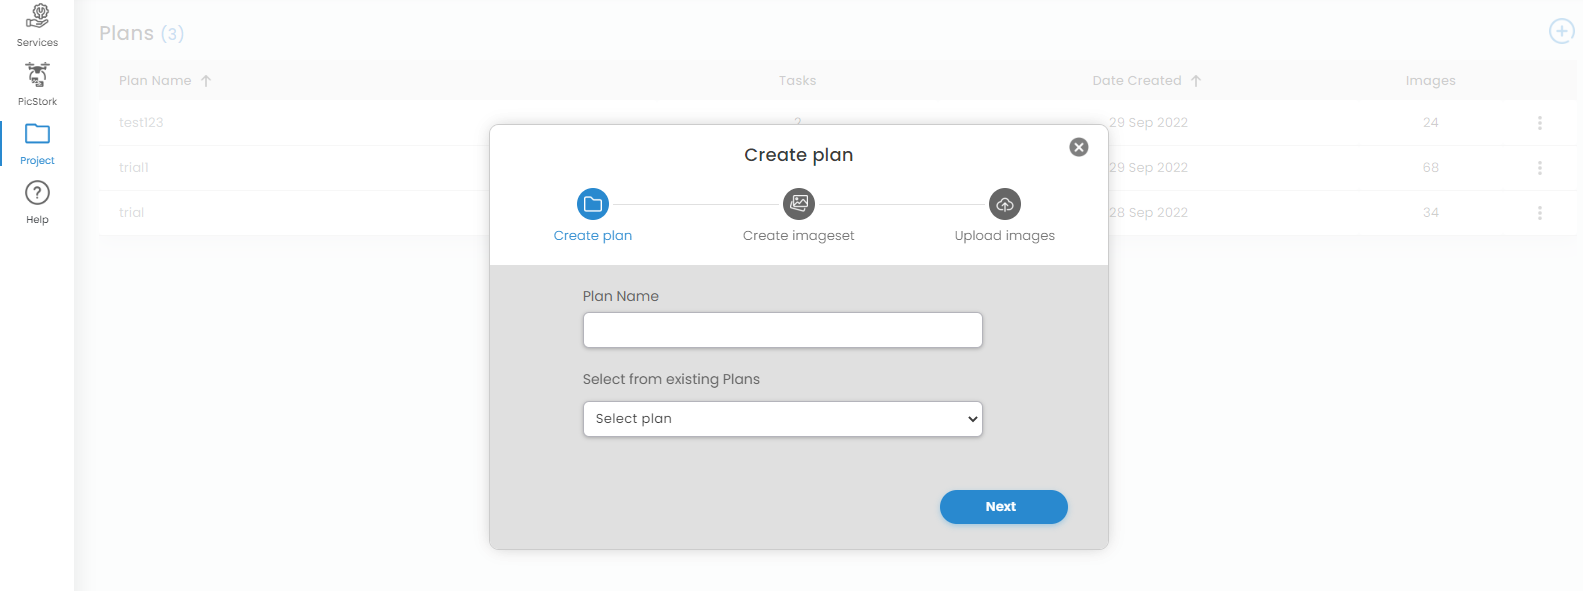Close the Create plan dialog
This screenshot has width=1583, height=591.
[x=1079, y=147]
